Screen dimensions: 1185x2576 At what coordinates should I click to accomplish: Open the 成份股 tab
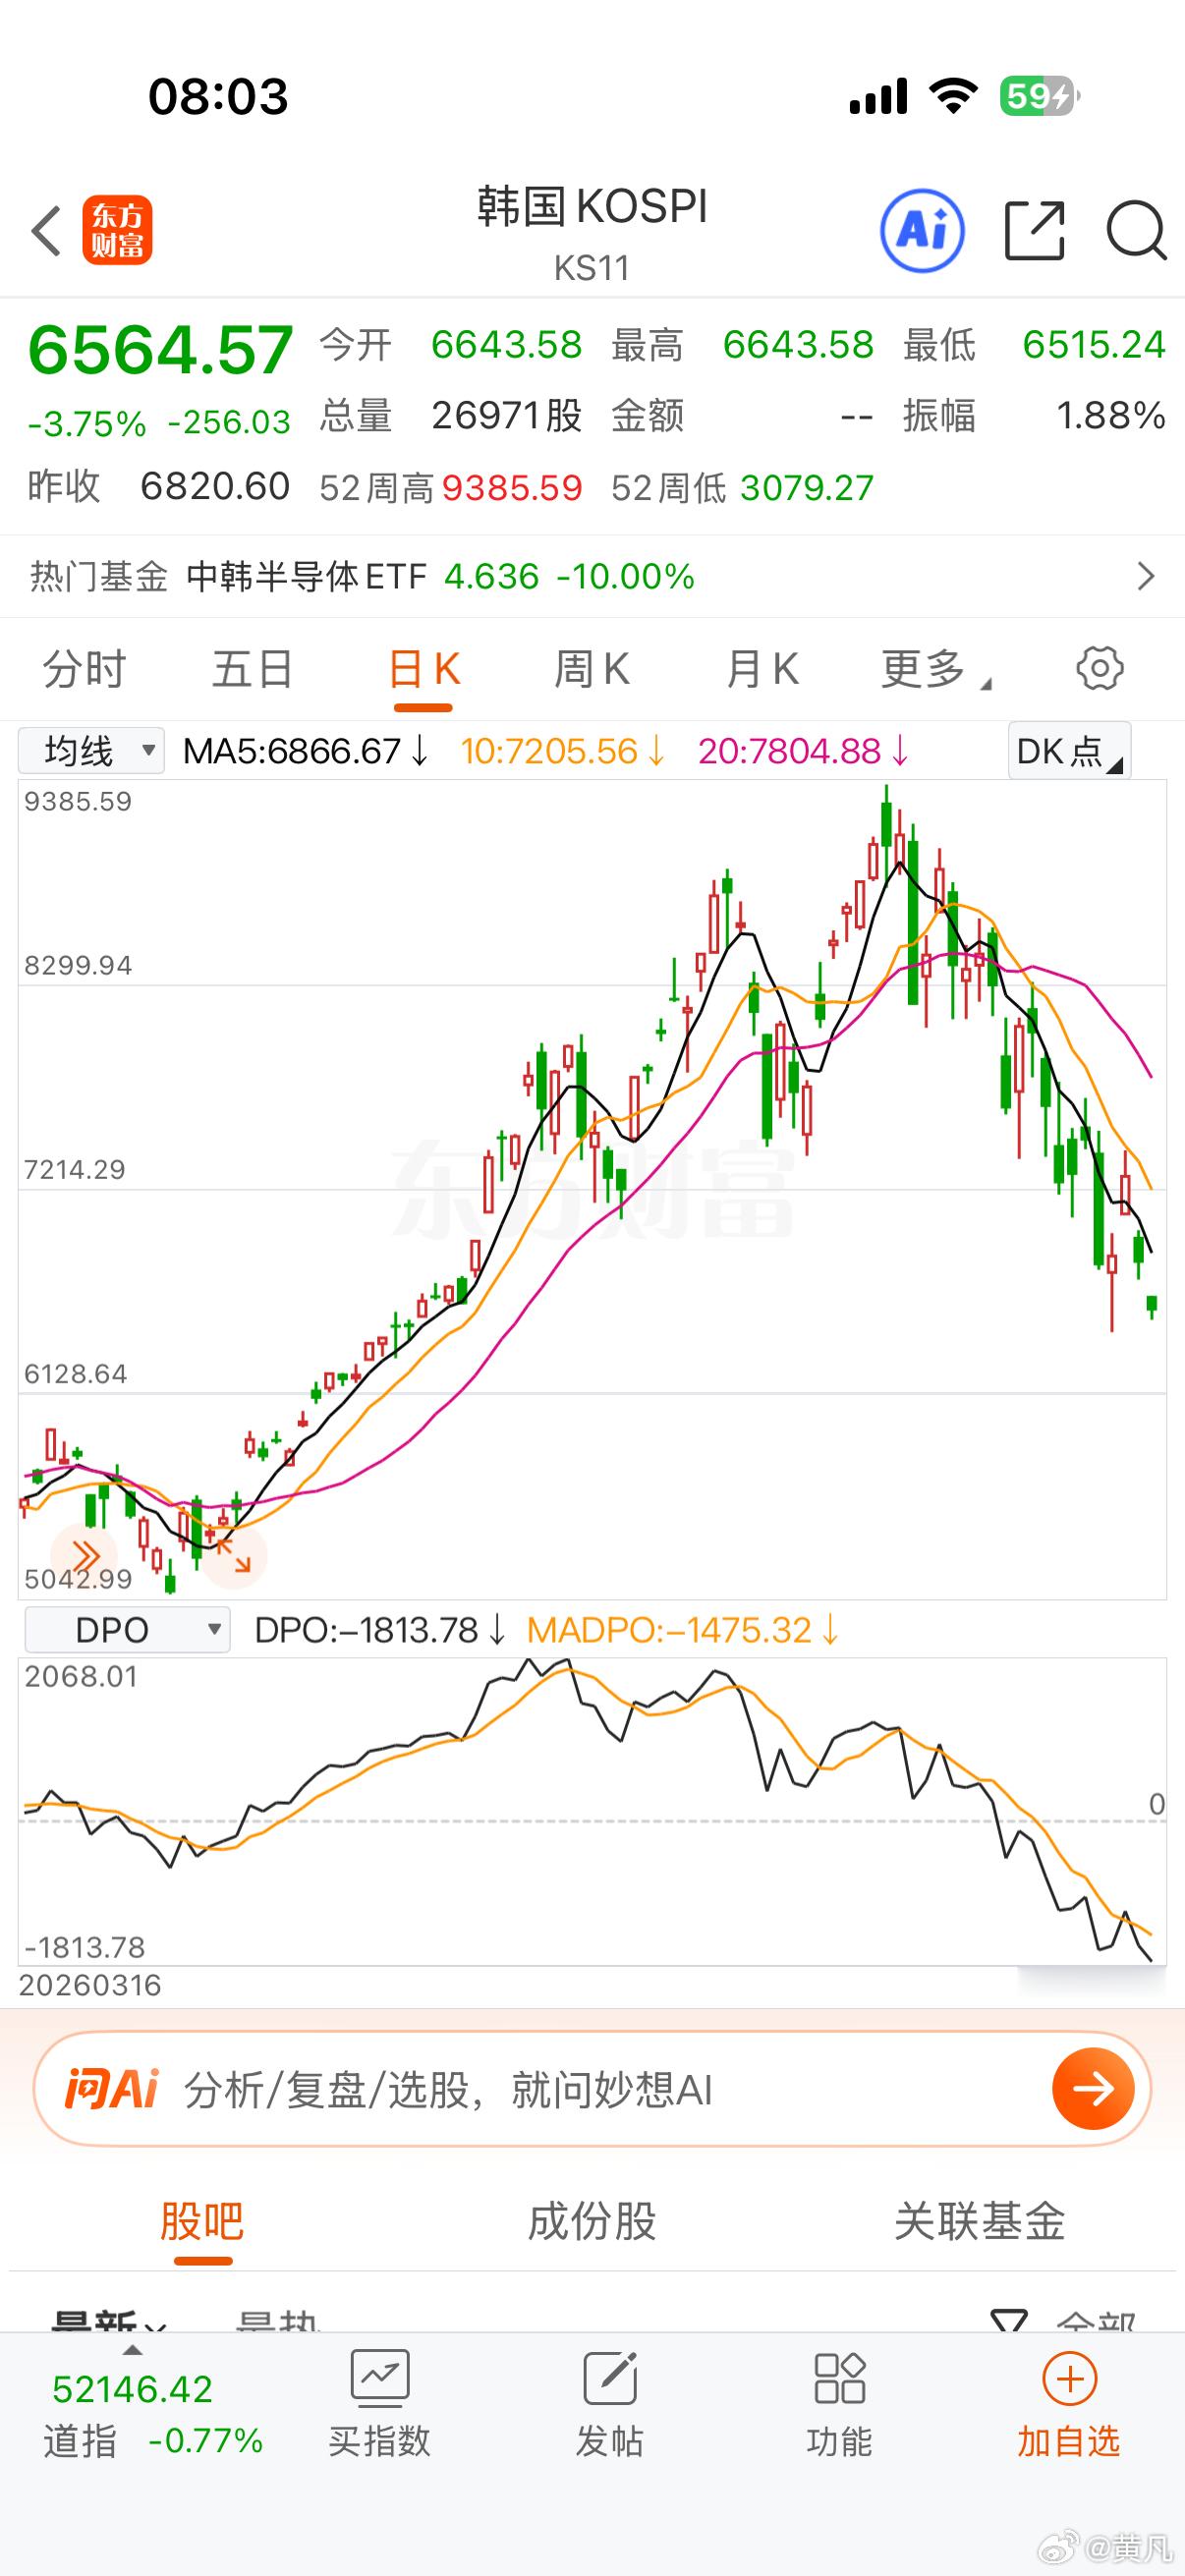(x=592, y=2221)
